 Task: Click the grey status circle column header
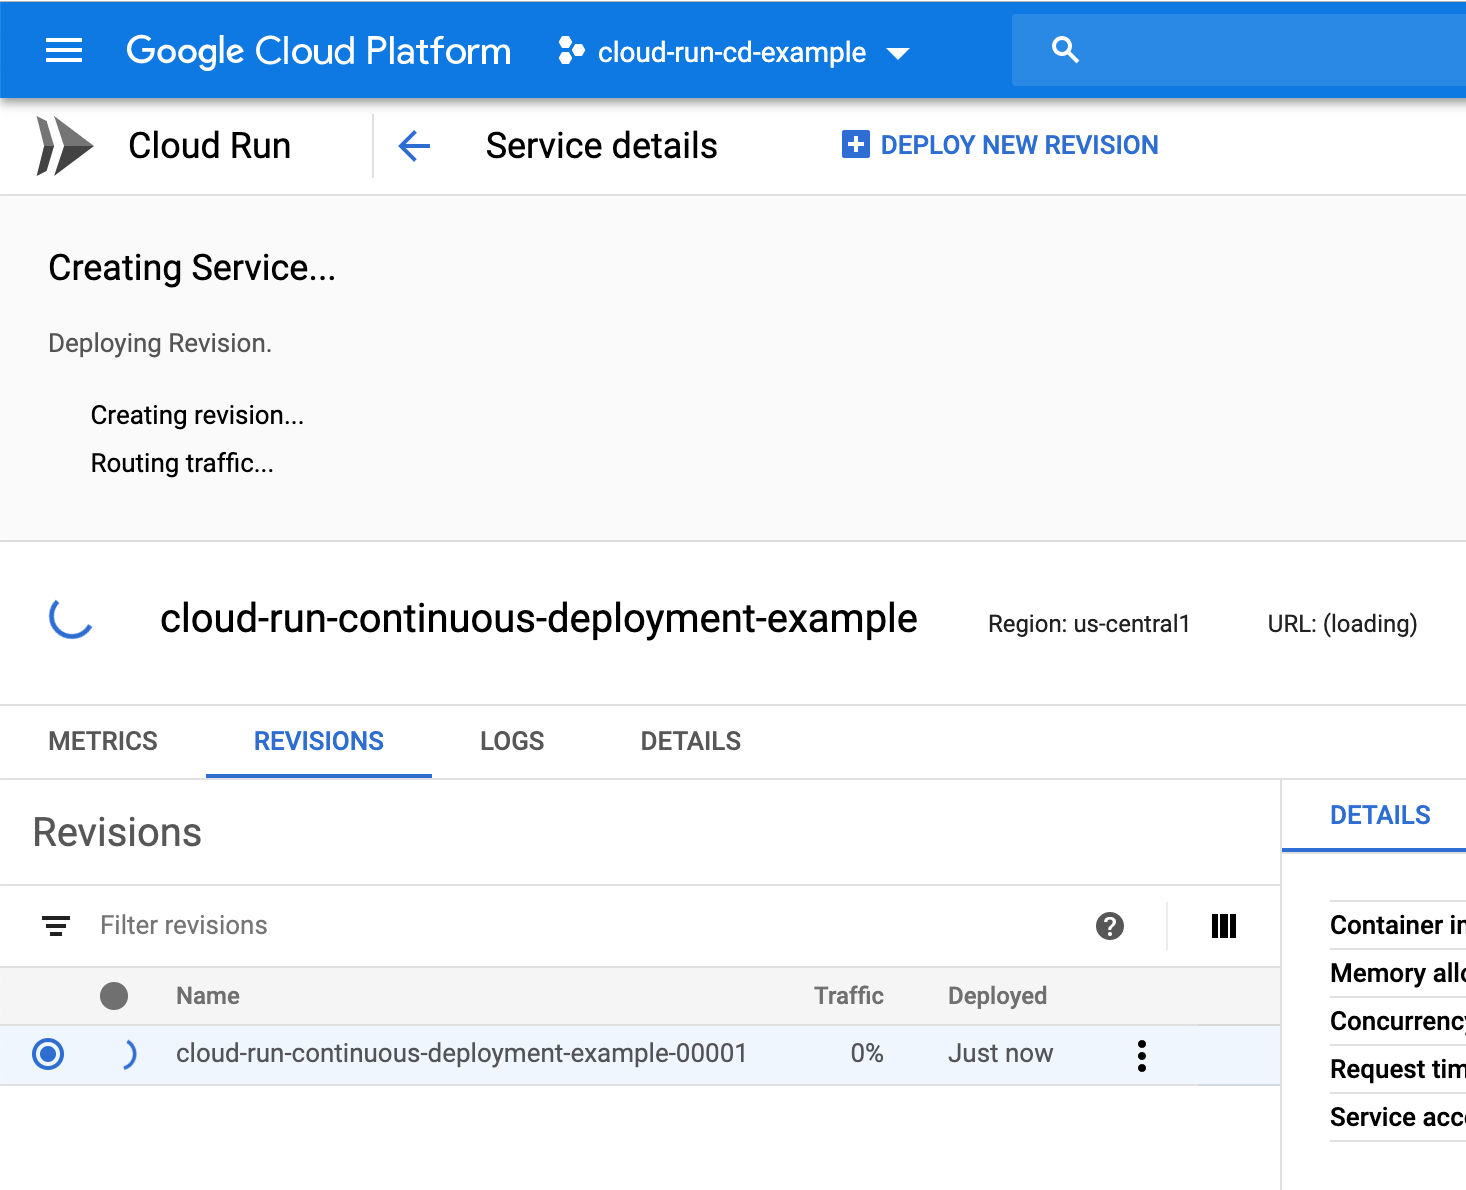point(114,996)
